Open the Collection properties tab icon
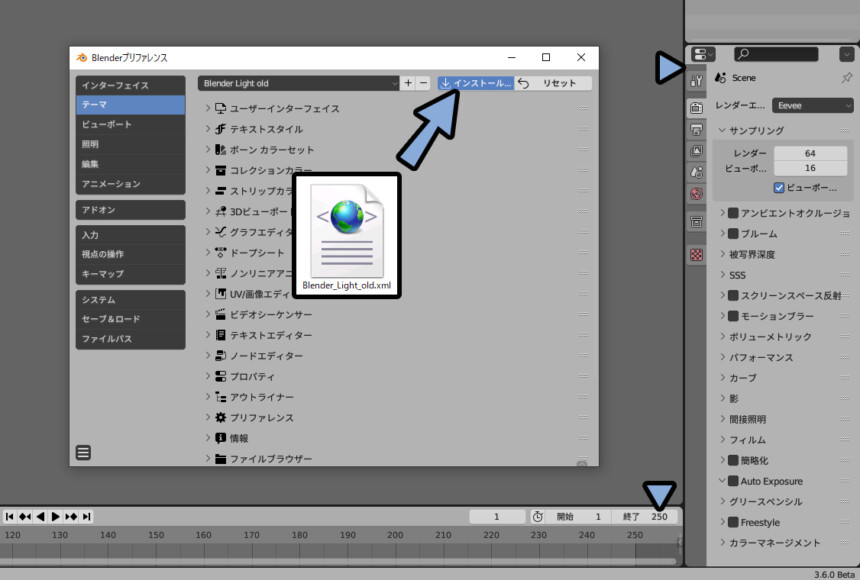The height and width of the screenshot is (580, 860). tap(697, 222)
